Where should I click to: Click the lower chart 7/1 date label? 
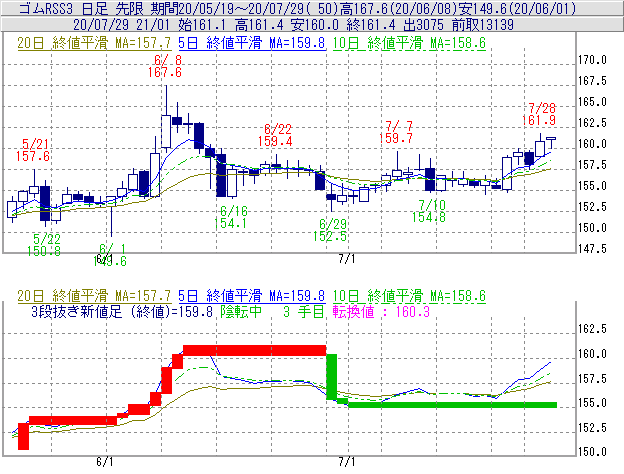[x=347, y=462]
